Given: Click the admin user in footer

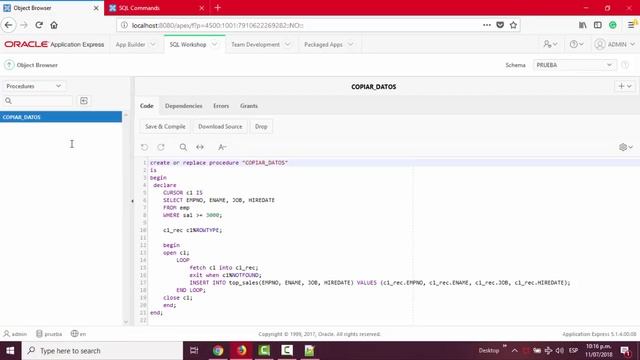Looking at the screenshot, I should pos(15,334).
